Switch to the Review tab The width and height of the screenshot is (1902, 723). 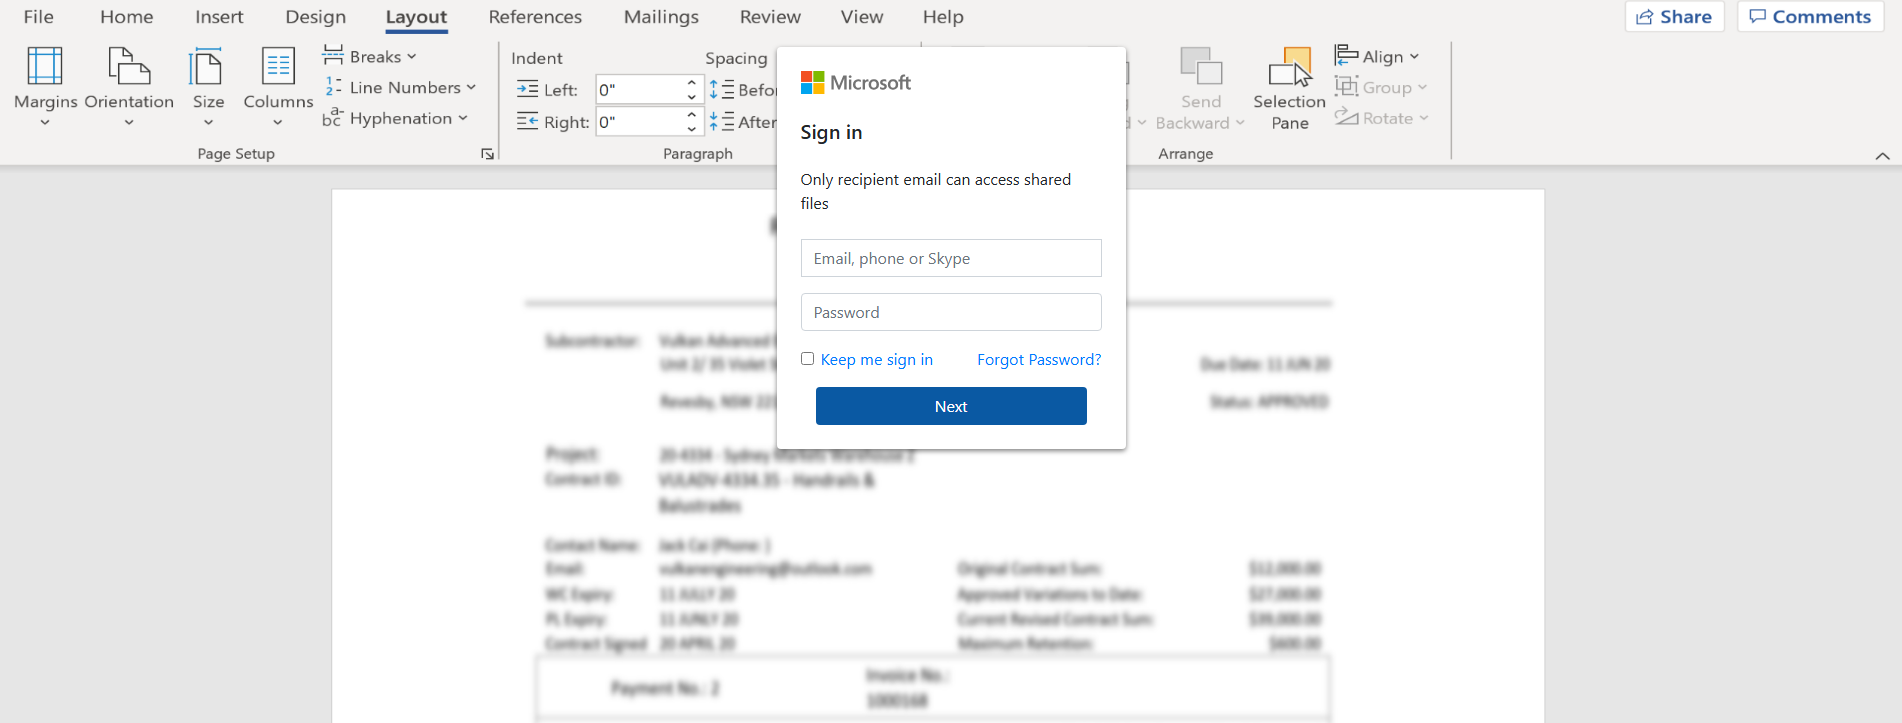click(x=770, y=17)
